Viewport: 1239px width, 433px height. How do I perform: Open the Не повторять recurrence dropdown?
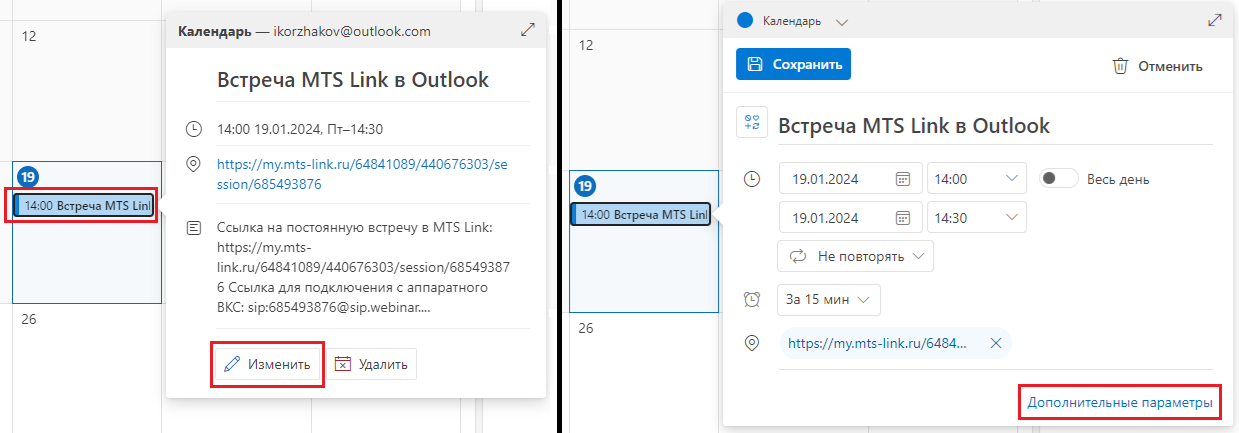point(855,256)
